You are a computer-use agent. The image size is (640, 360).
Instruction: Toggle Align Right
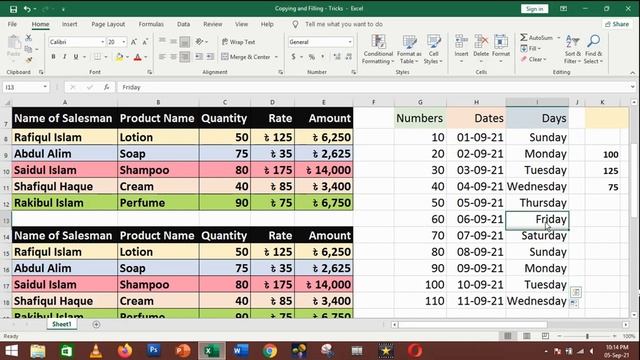(184, 57)
